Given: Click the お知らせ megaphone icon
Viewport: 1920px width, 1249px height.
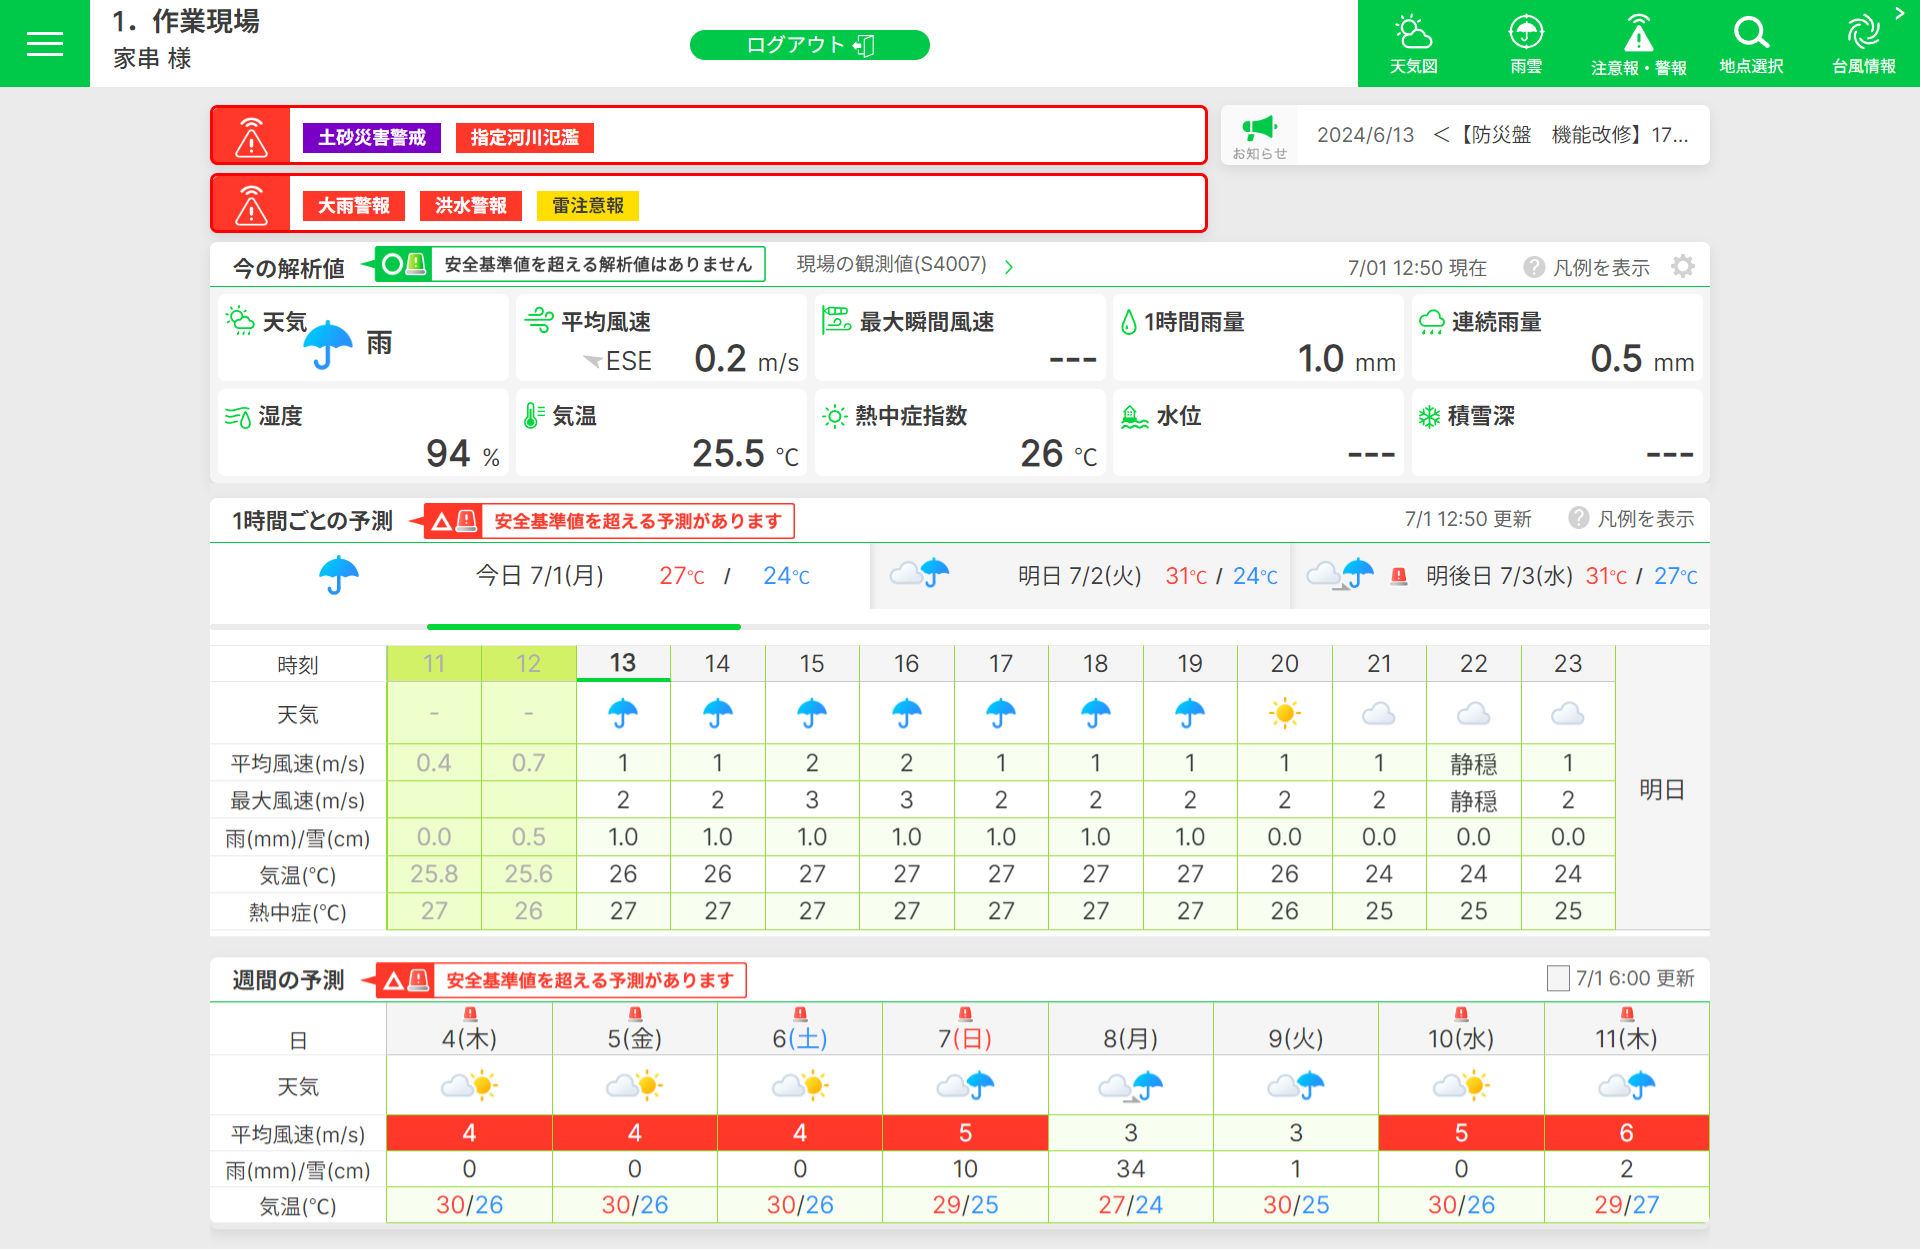Looking at the screenshot, I should [x=1259, y=135].
